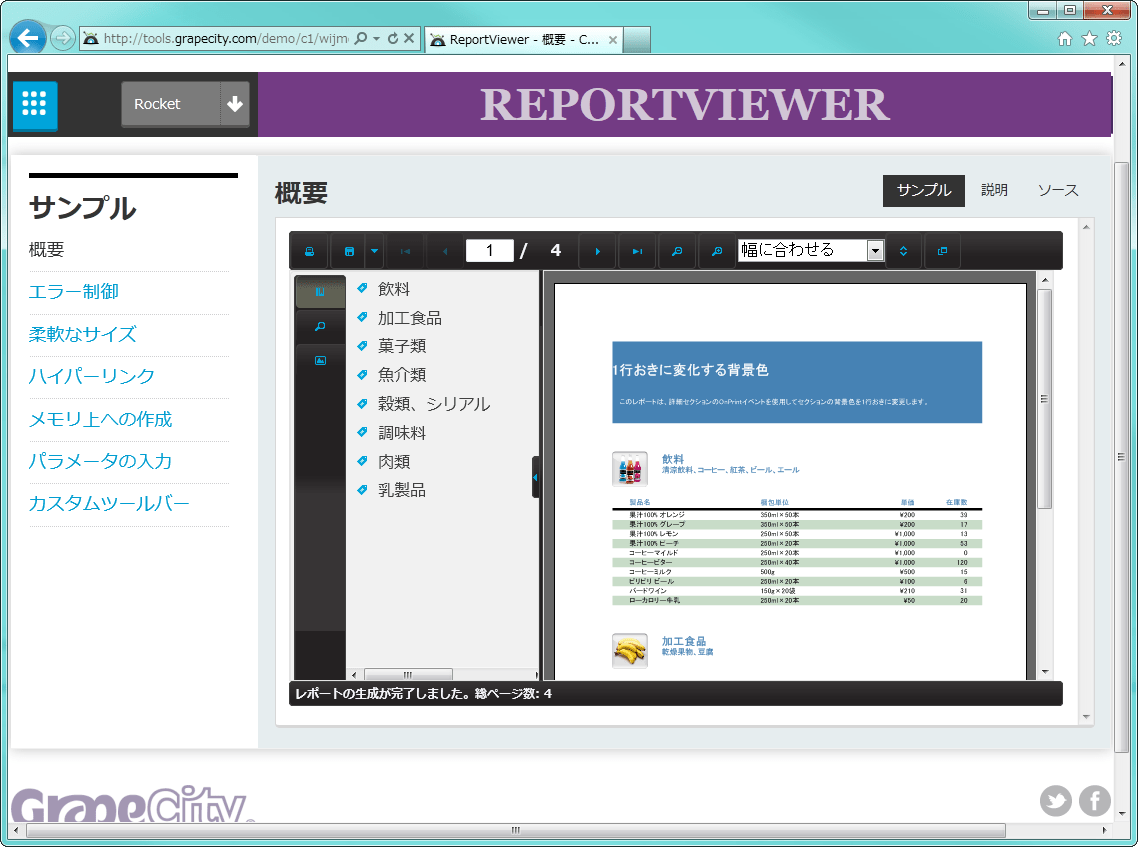
Task: Switch to the 説明 tab
Action: pyautogui.click(x=994, y=190)
